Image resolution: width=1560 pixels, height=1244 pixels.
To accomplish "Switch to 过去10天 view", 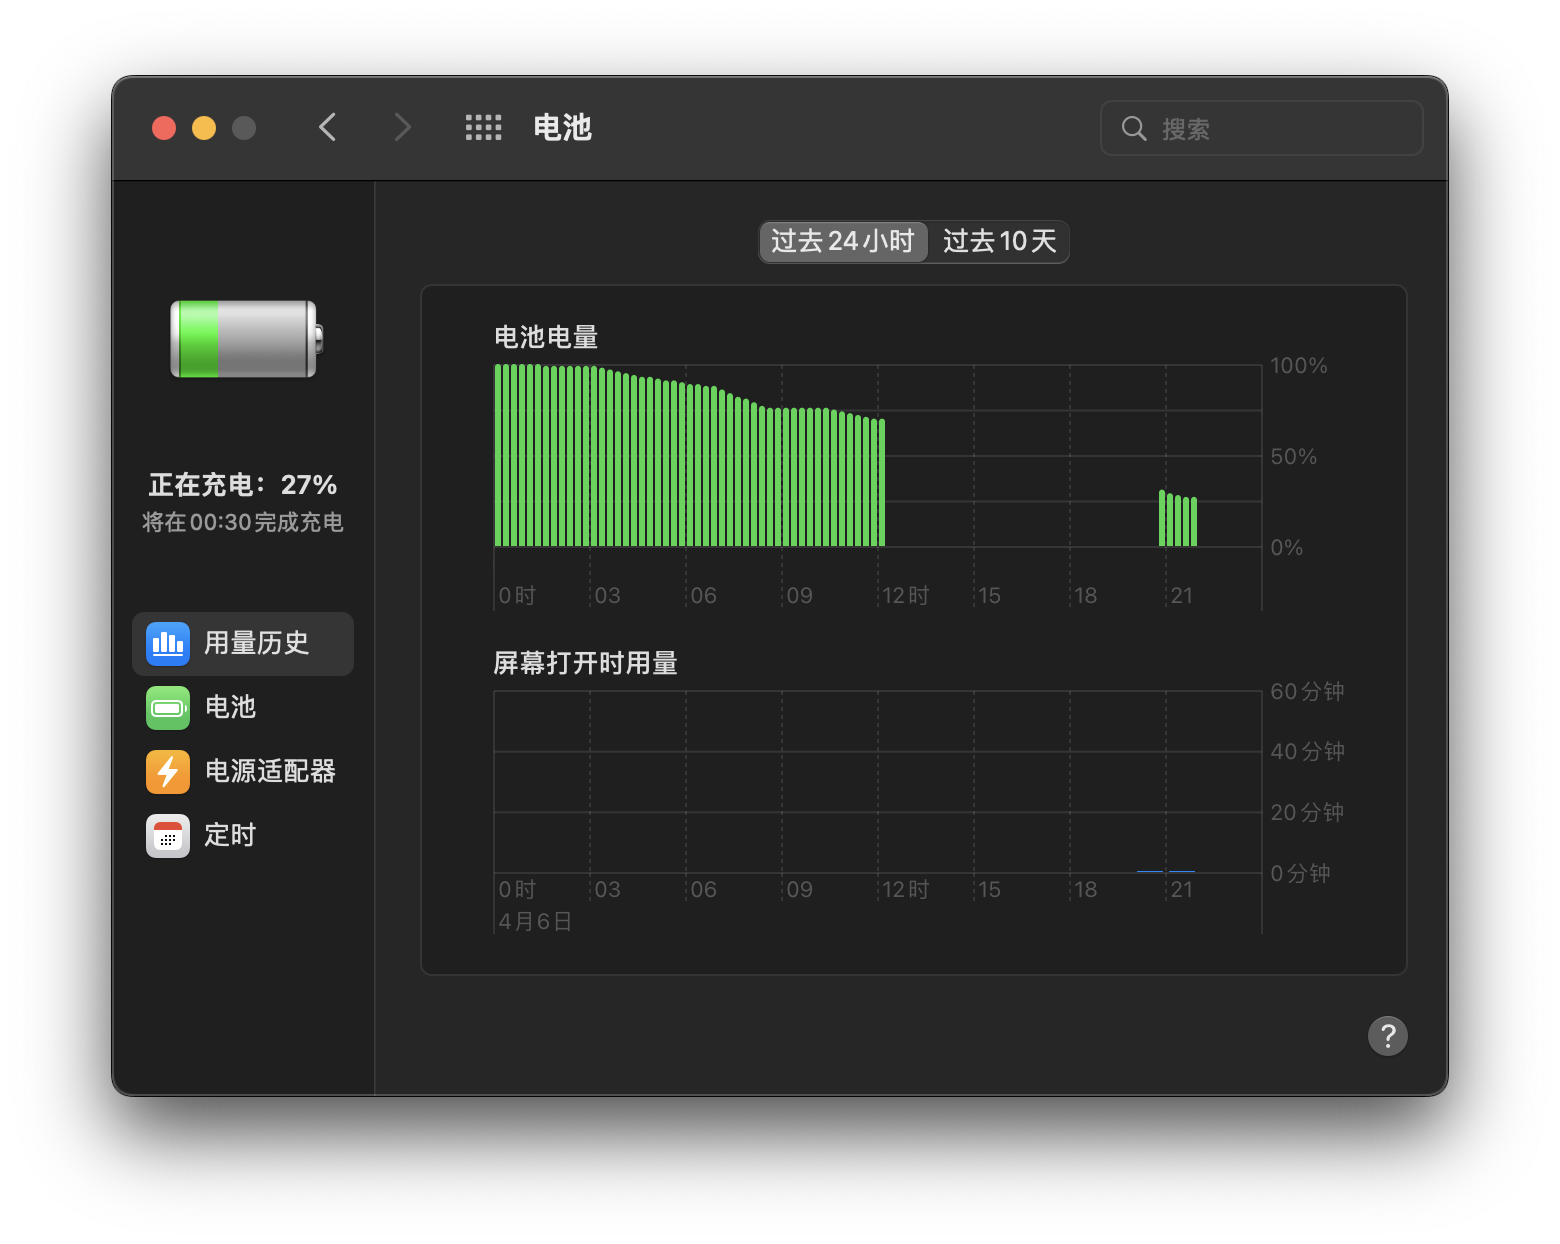I will click(x=999, y=242).
